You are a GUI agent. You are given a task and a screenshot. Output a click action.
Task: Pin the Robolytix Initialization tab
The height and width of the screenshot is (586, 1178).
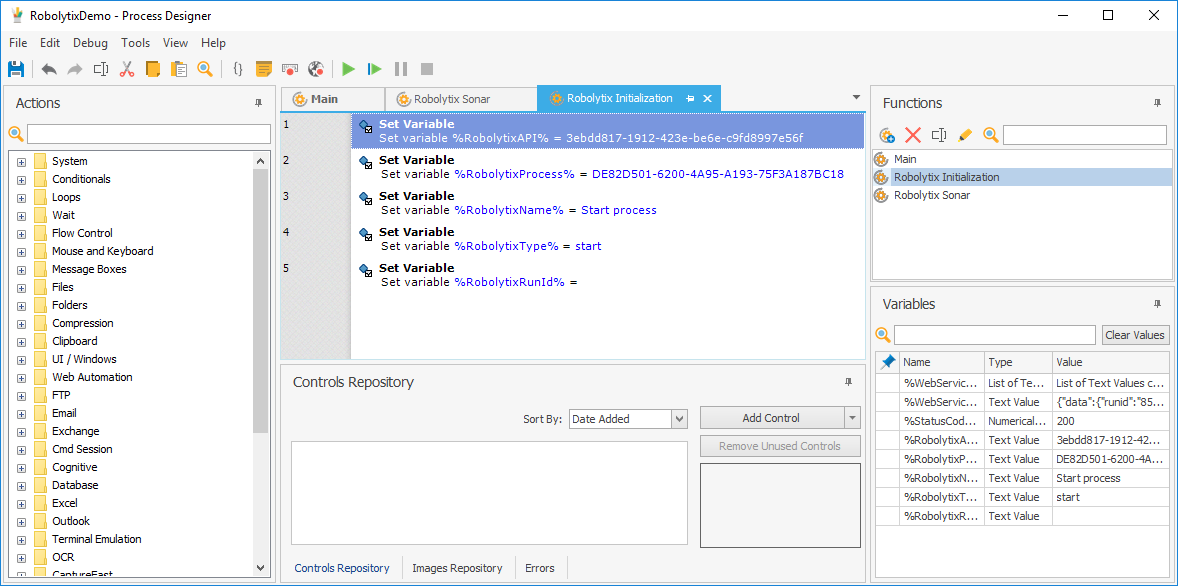690,98
